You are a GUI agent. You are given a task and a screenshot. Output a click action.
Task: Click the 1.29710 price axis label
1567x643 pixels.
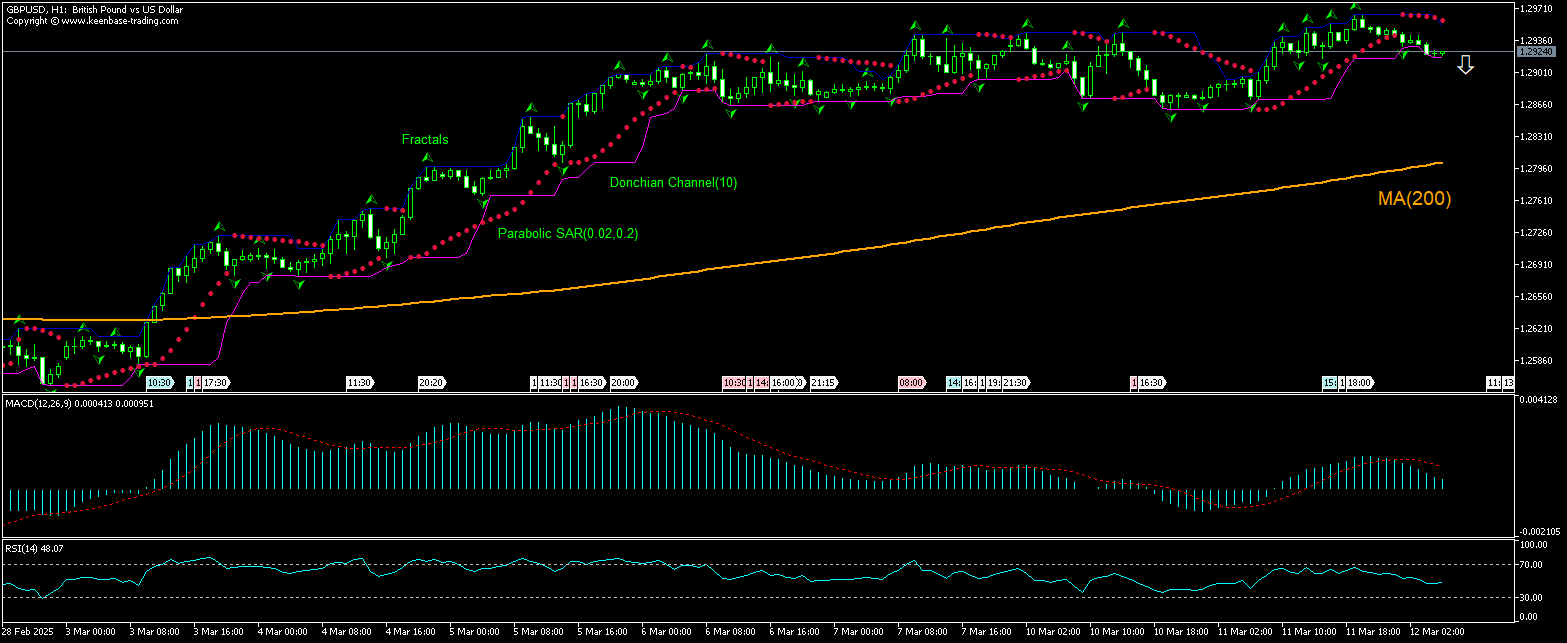1535,8
